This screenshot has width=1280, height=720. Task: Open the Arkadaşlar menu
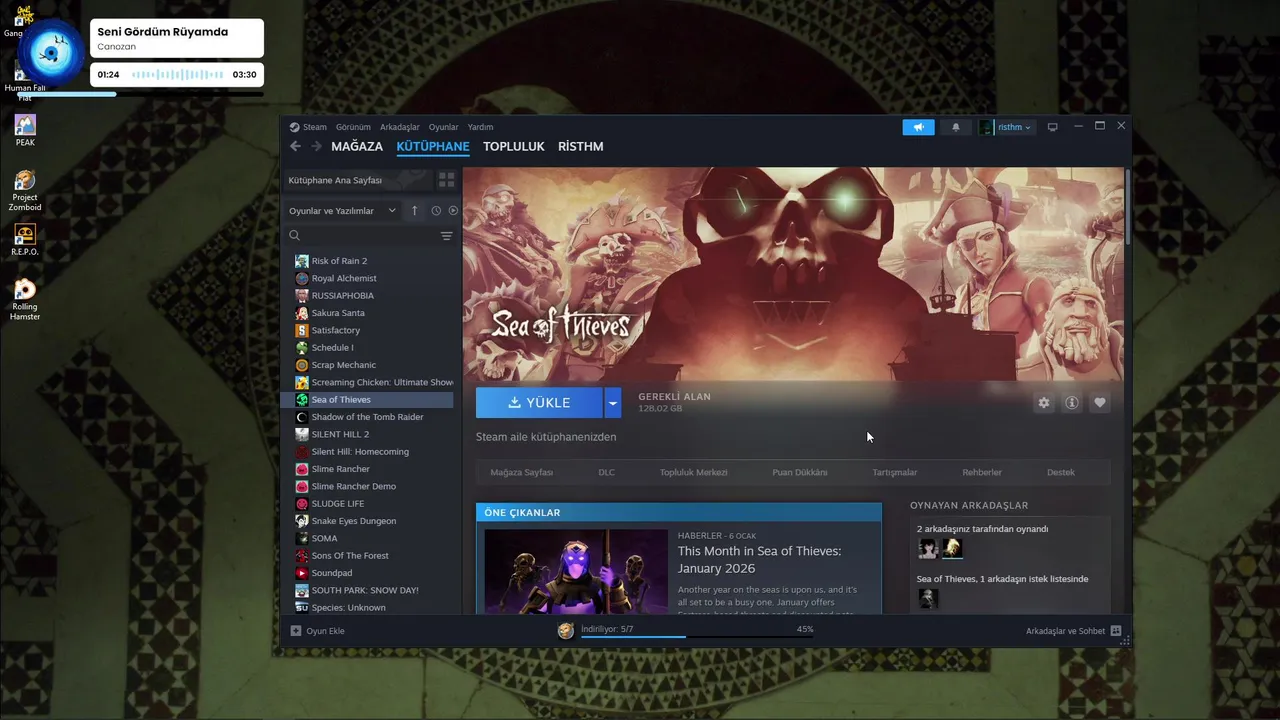(400, 127)
